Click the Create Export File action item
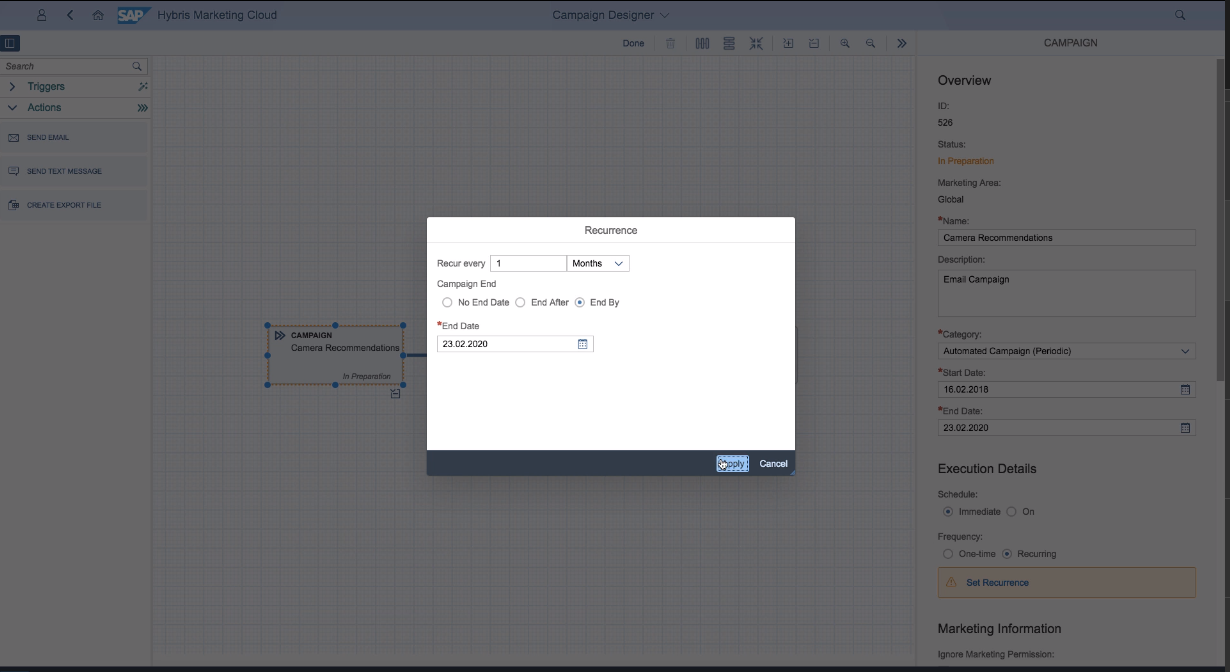This screenshot has height=672, width=1230. pos(74,205)
